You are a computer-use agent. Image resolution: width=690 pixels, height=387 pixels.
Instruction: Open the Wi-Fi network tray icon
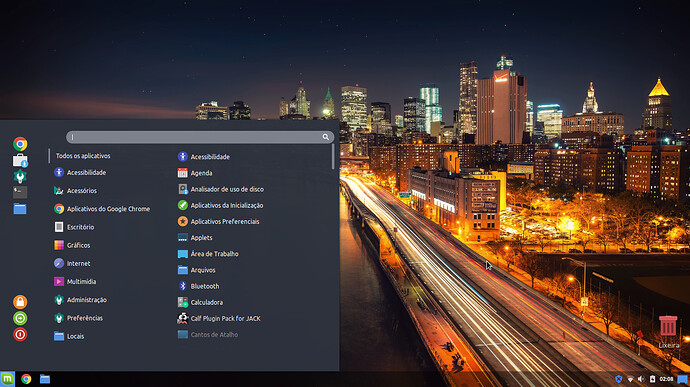point(630,379)
